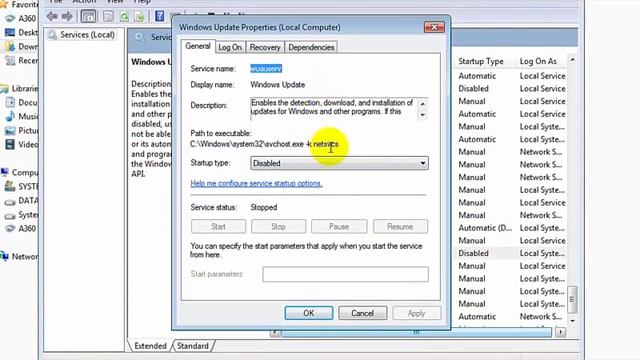
Task: Open the Recovery tab
Action: pos(265,47)
